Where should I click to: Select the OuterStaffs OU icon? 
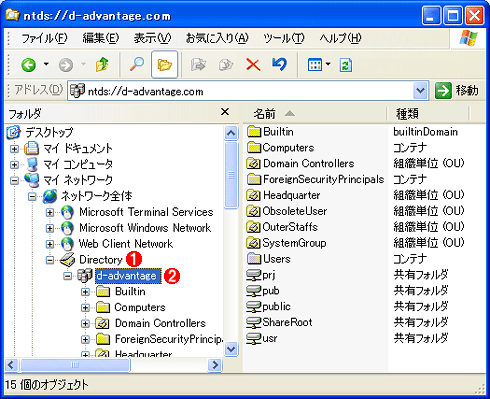pyautogui.click(x=253, y=227)
